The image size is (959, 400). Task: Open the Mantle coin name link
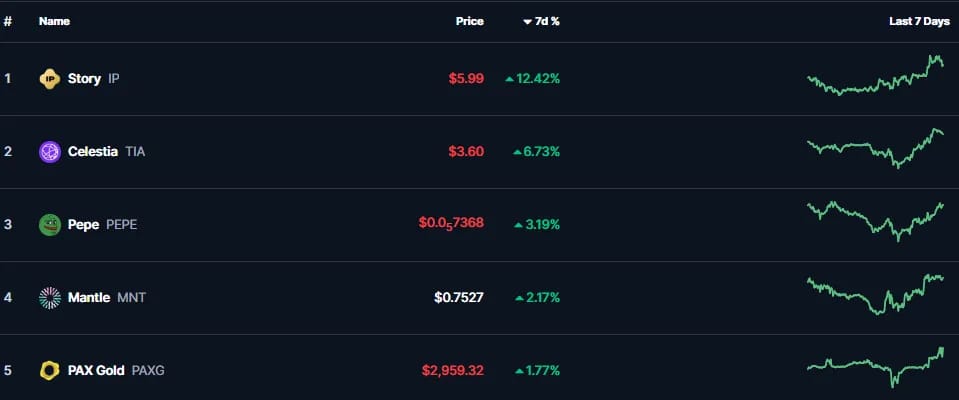pyautogui.click(x=89, y=298)
